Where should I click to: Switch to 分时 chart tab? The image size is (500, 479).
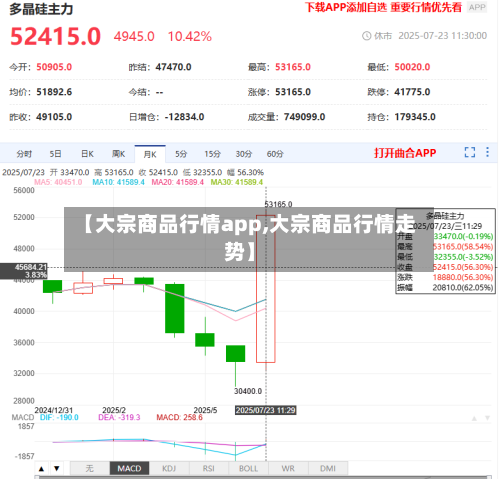coord(24,154)
